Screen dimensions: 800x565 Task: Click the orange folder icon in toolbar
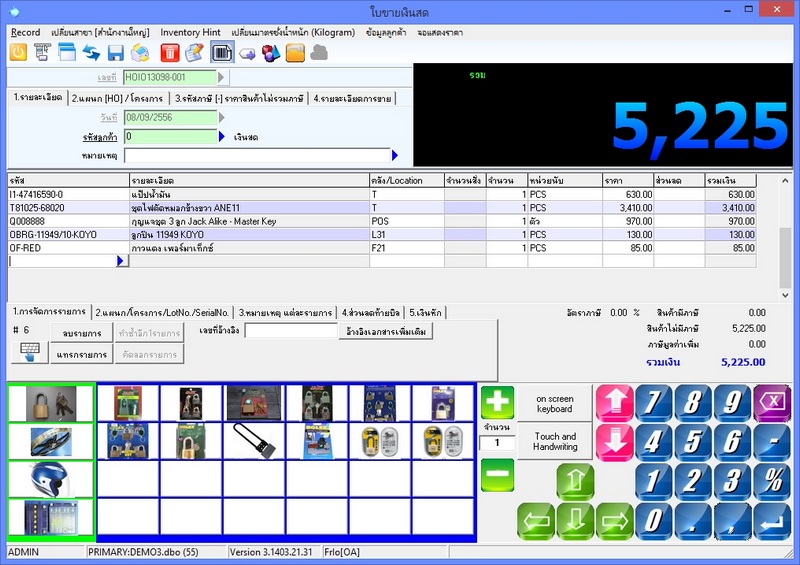tap(295, 53)
